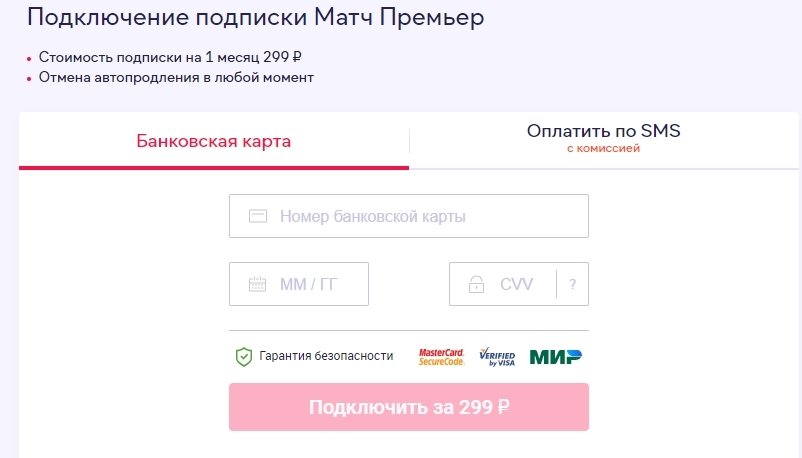The width and height of the screenshot is (802, 458).
Task: Open the CVV question mark help
Action: point(572,284)
